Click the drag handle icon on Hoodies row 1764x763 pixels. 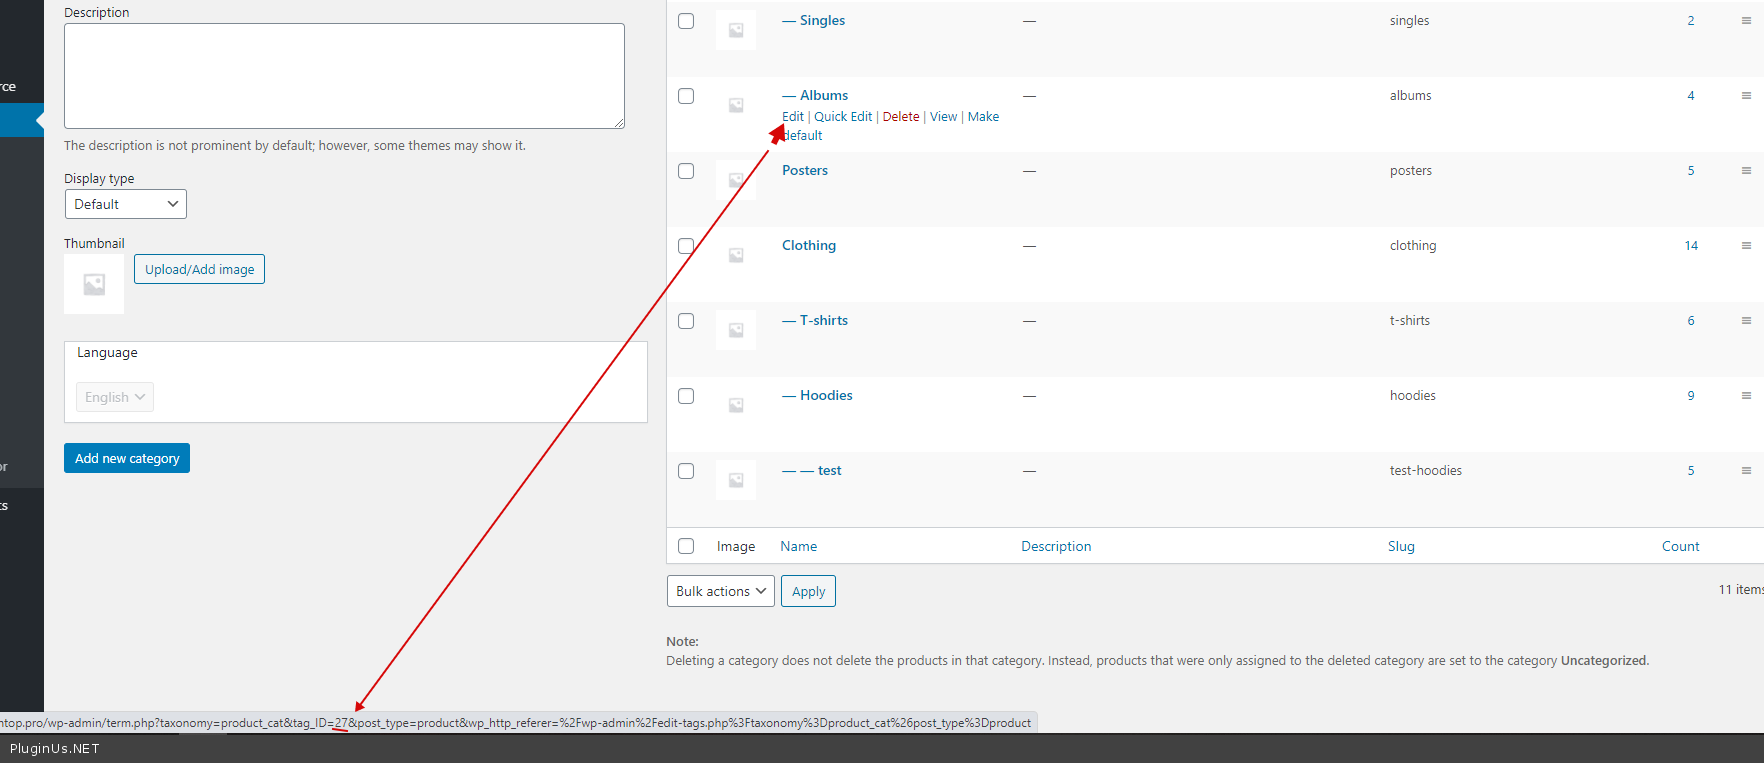point(1746,396)
